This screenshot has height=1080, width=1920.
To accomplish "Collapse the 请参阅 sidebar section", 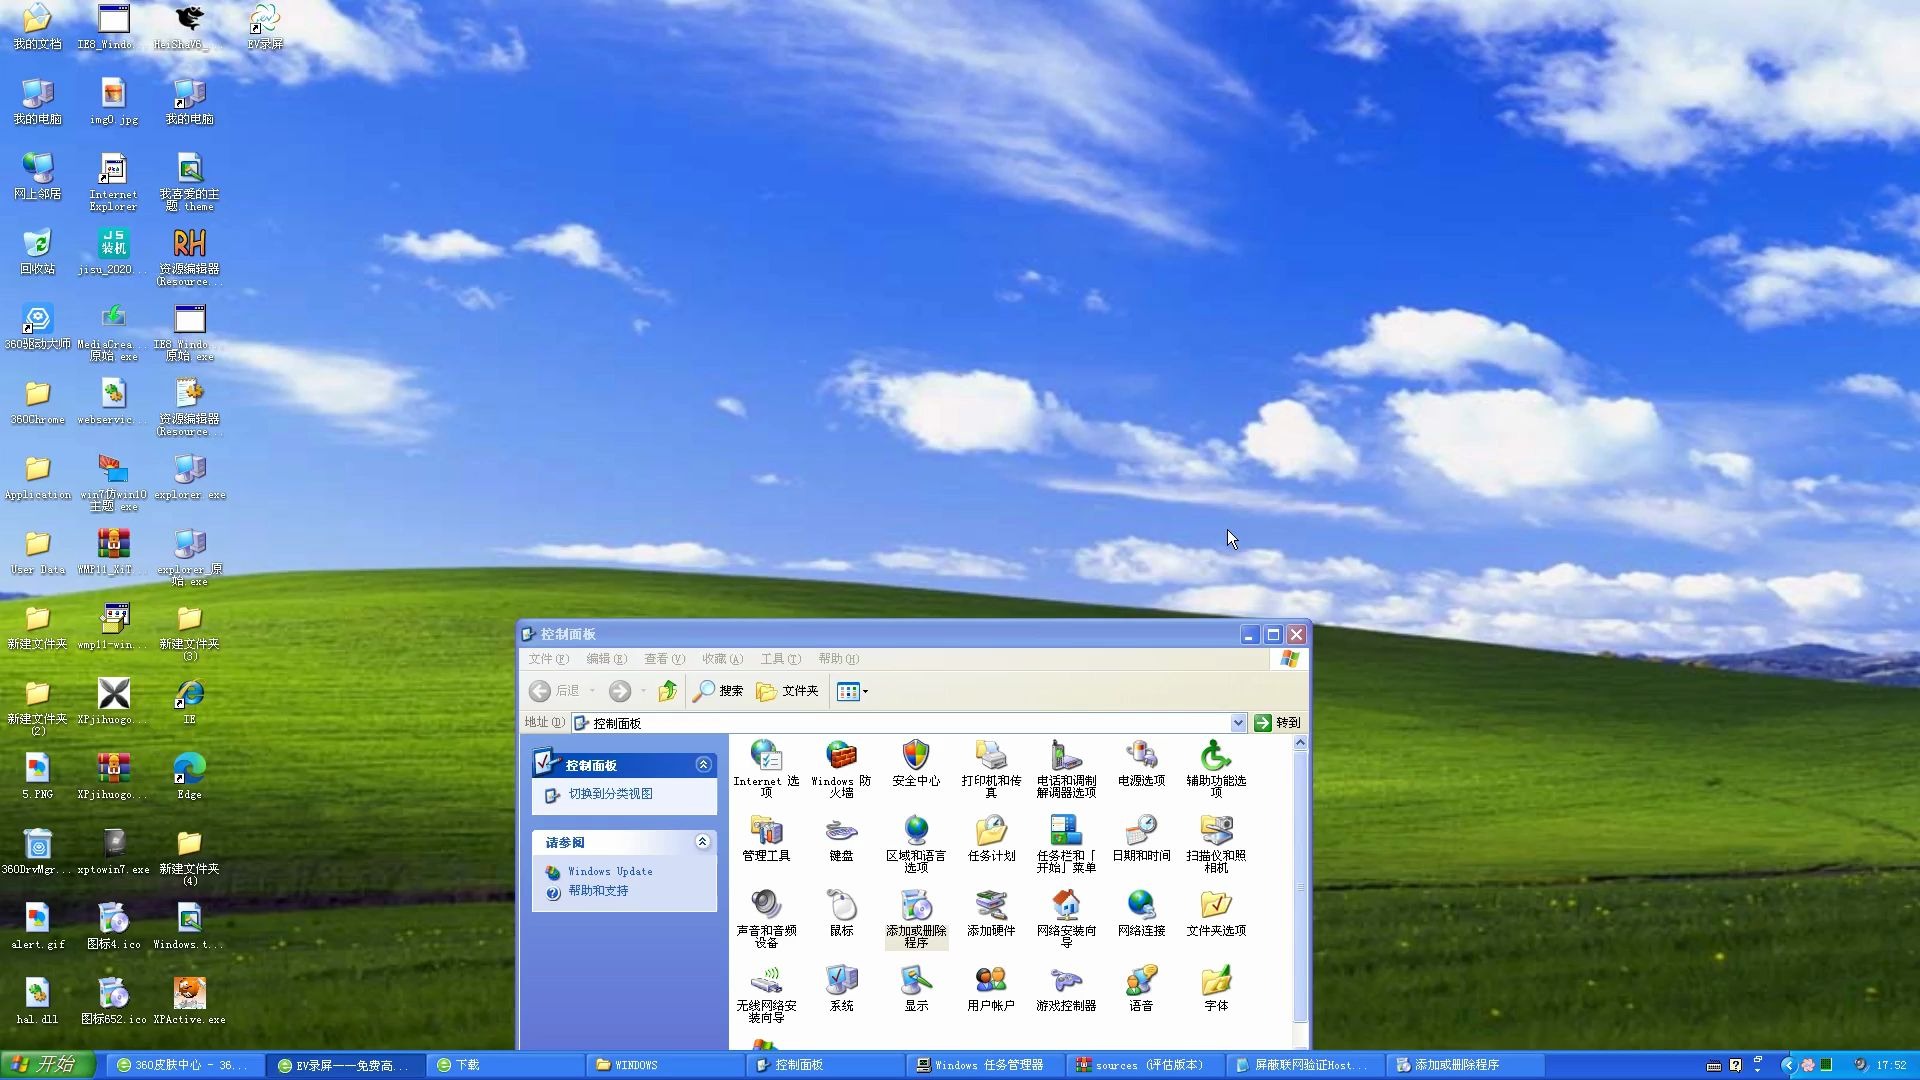I will click(703, 842).
